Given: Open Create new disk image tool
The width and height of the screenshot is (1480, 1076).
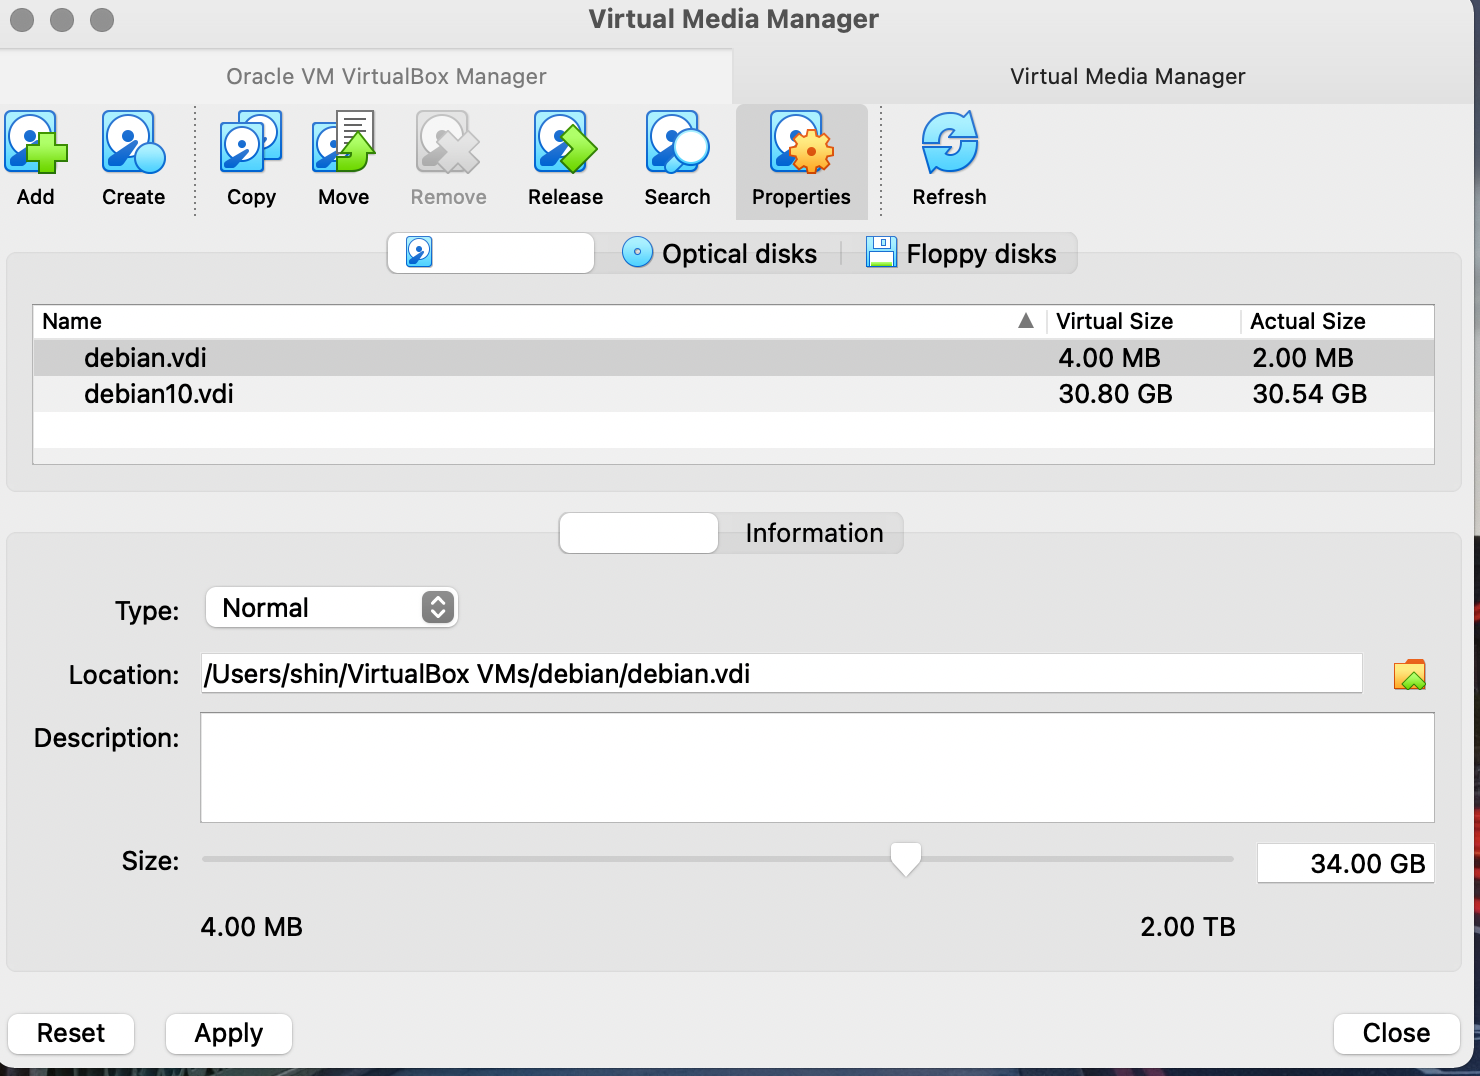Looking at the screenshot, I should [x=133, y=143].
